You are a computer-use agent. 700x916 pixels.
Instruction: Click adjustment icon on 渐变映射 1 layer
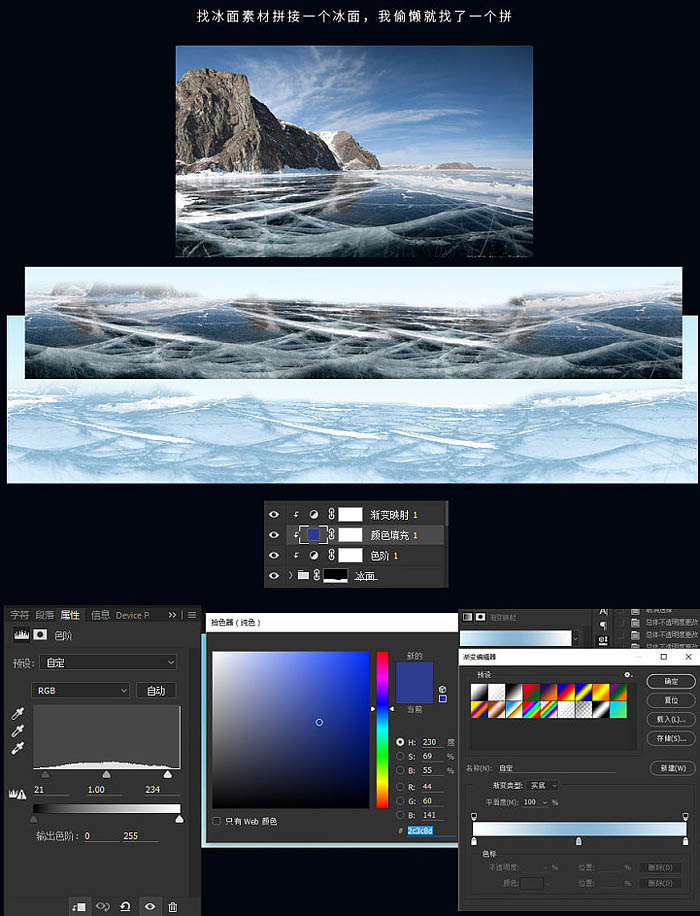pyautogui.click(x=314, y=515)
